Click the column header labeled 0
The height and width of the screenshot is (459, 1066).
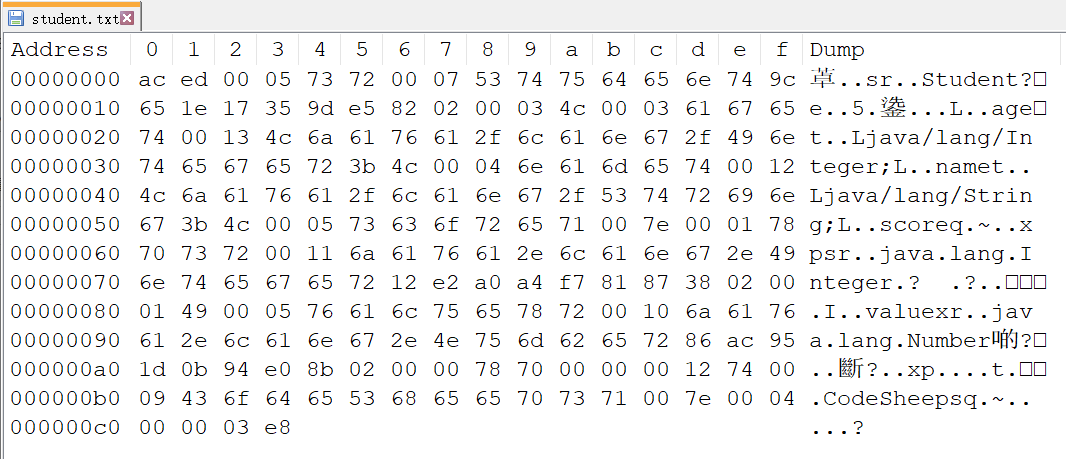(x=152, y=50)
